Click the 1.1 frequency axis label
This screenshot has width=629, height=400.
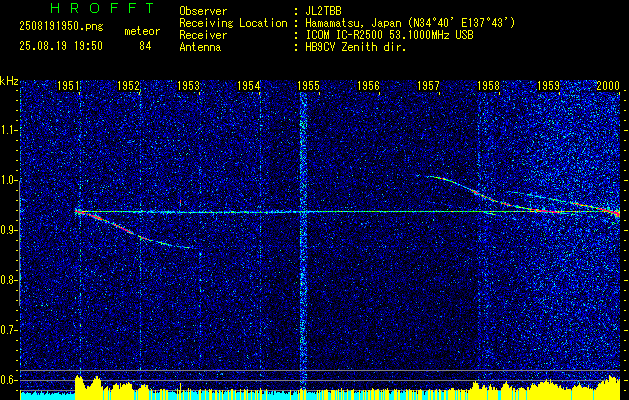pyautogui.click(x=8, y=130)
